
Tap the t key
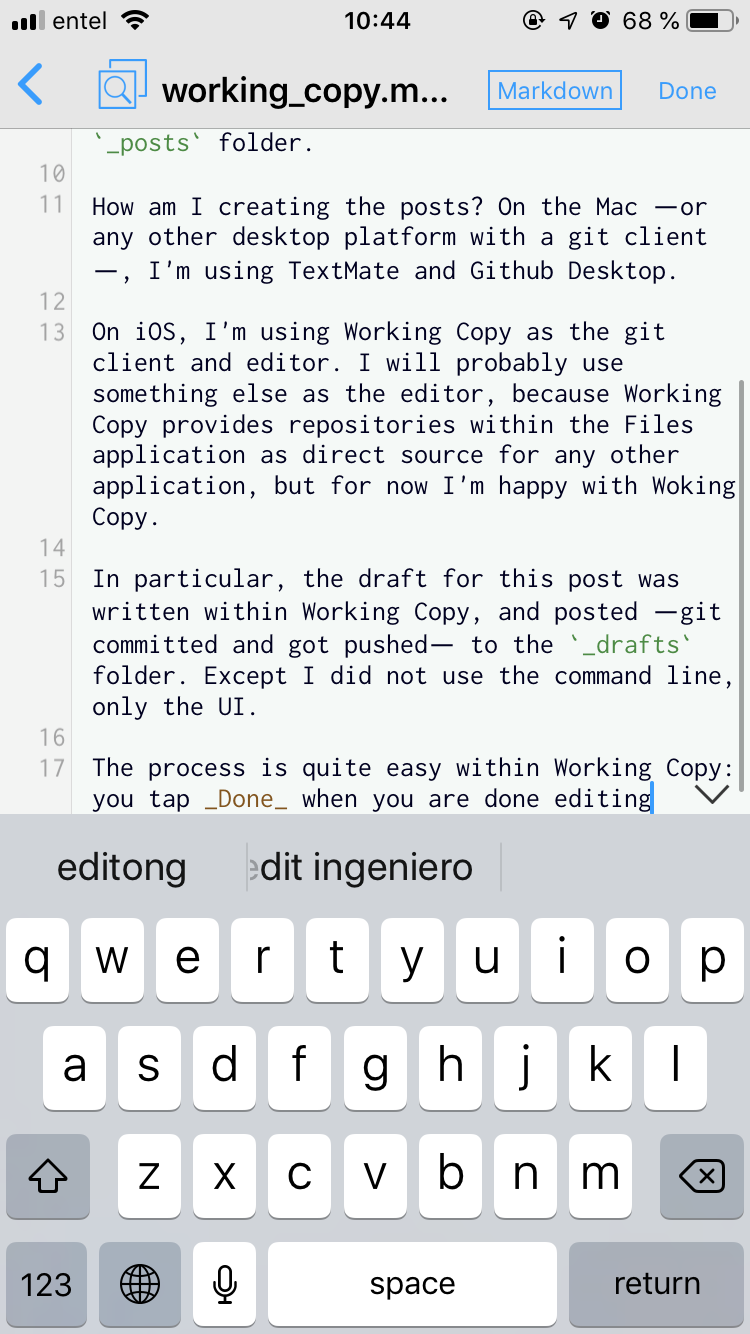337,961
